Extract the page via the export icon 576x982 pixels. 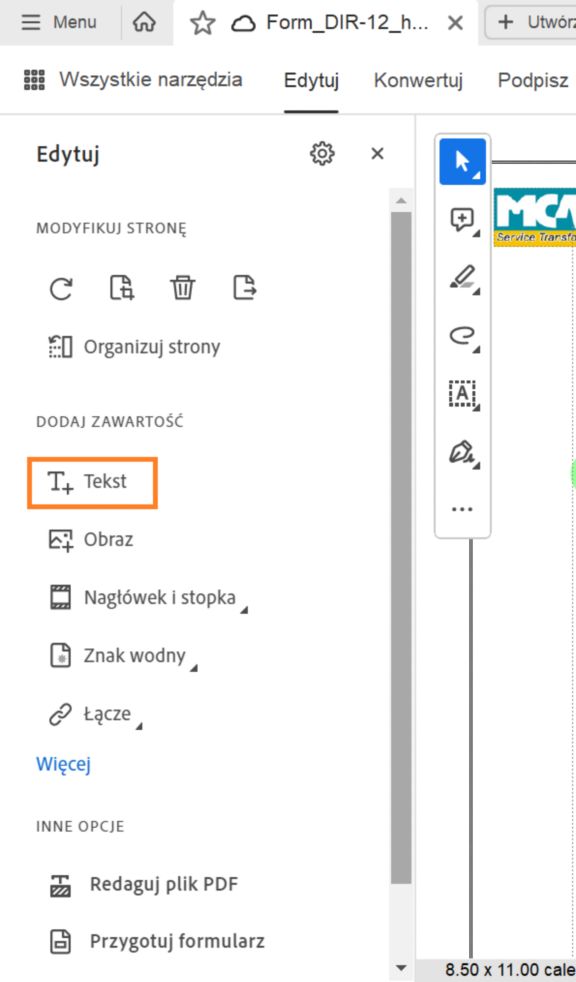242,289
